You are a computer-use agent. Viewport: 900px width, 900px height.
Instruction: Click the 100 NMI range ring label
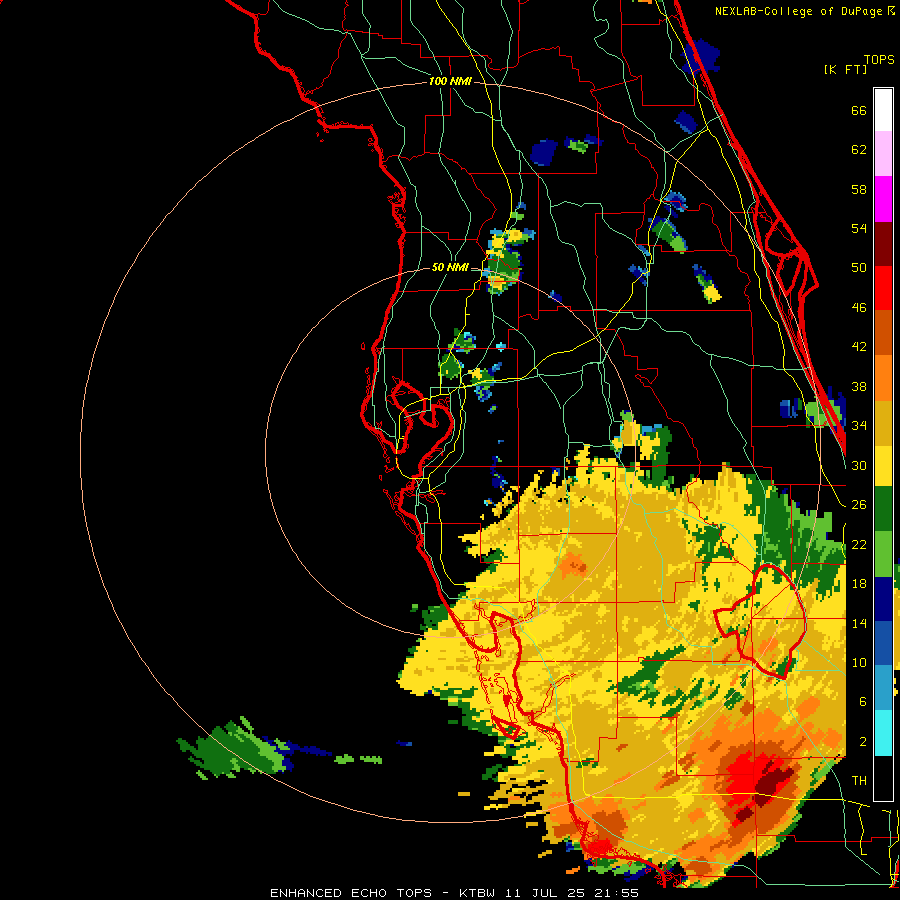pos(450,82)
